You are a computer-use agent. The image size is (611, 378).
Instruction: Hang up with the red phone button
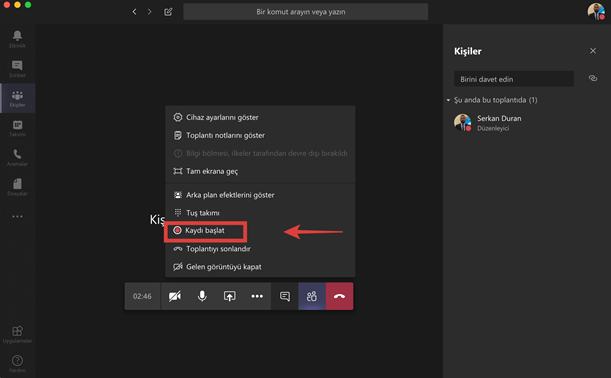[339, 296]
